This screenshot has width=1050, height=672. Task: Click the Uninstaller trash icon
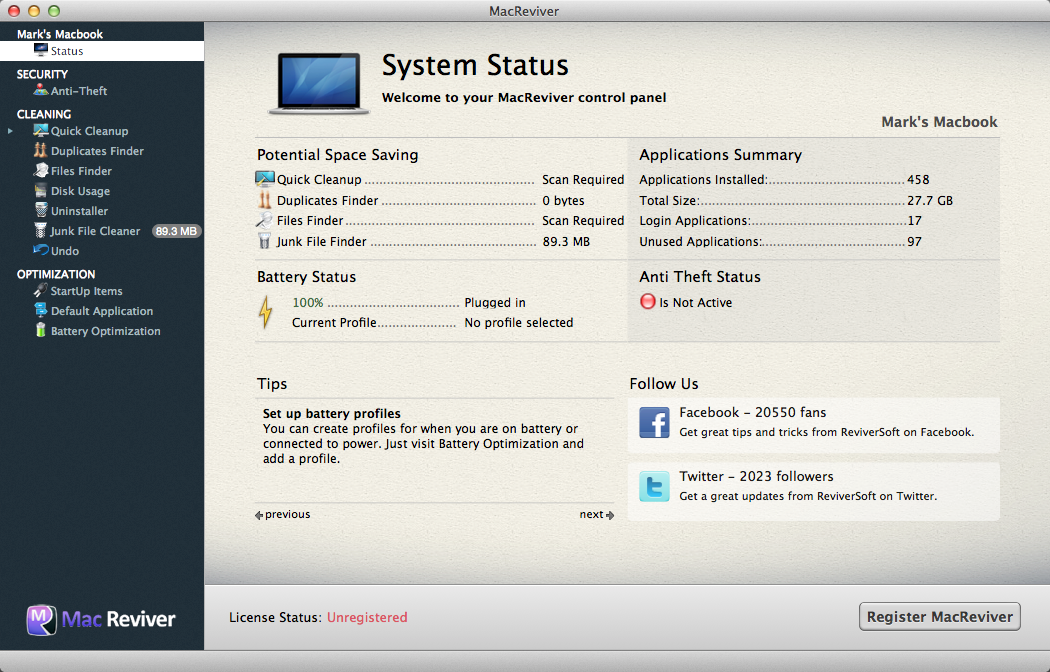click(40, 211)
